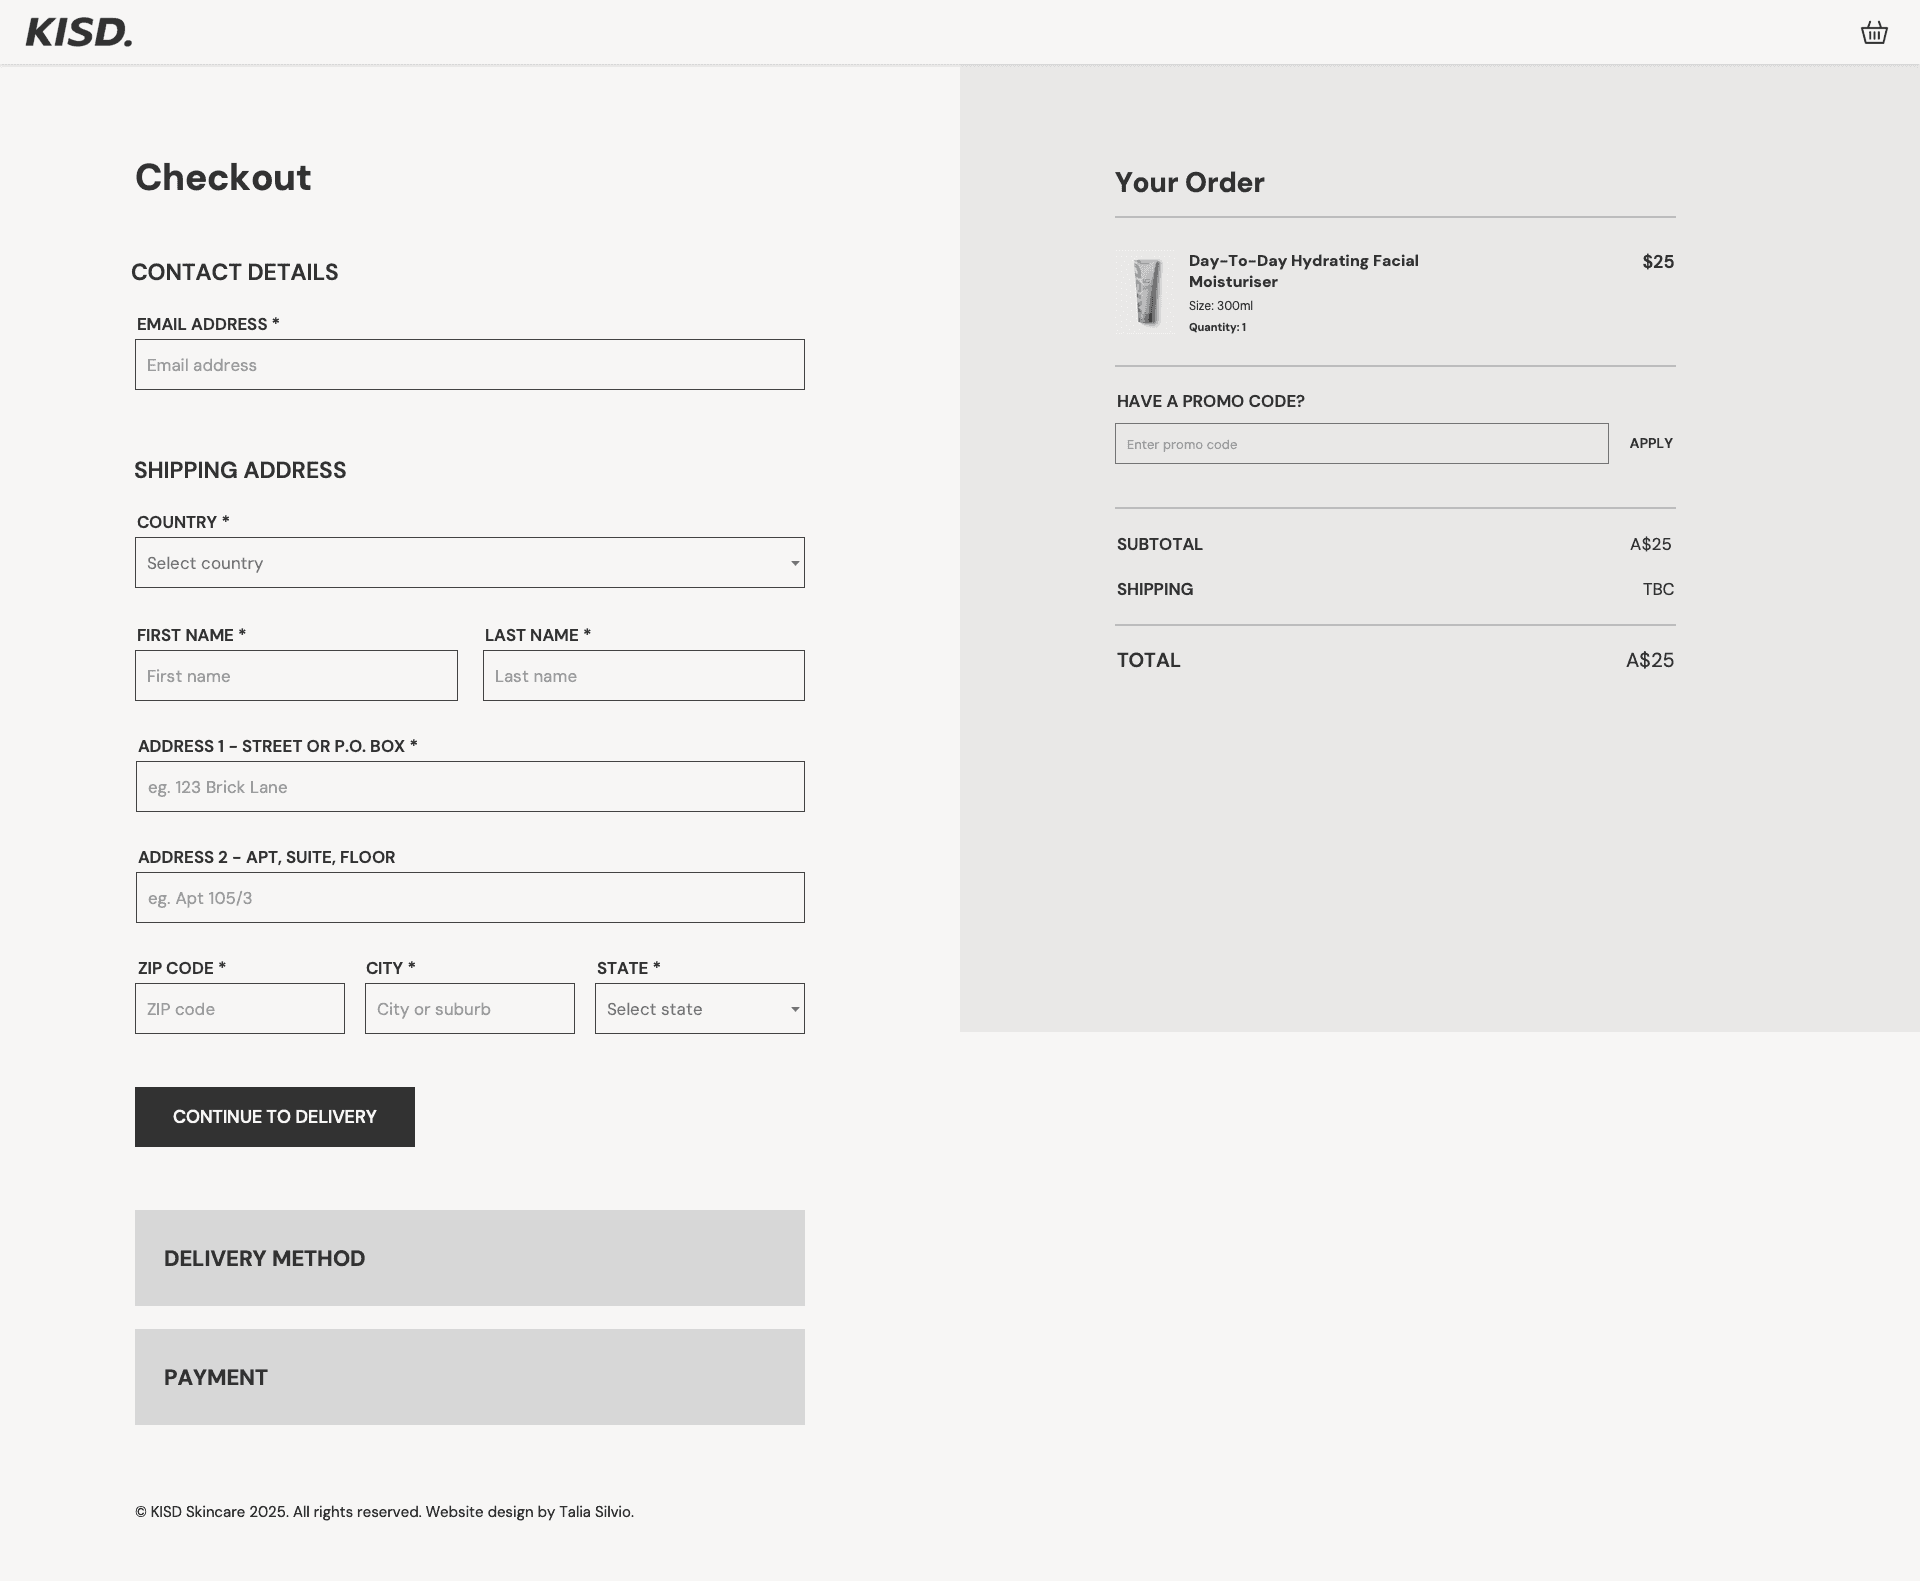This screenshot has height=1581, width=1920.
Task: Expand the Payment section
Action: 469,1377
